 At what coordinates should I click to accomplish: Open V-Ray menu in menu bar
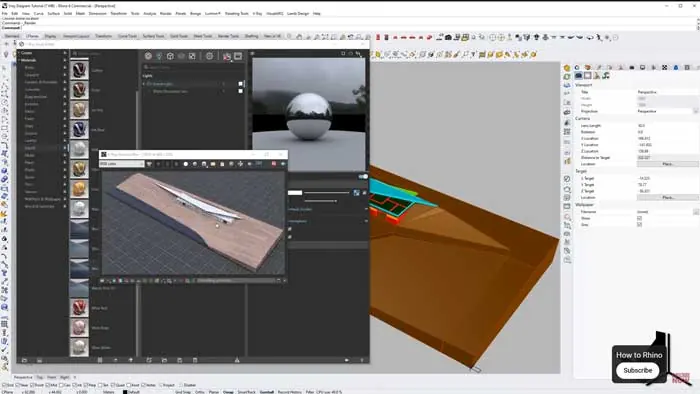(x=257, y=14)
